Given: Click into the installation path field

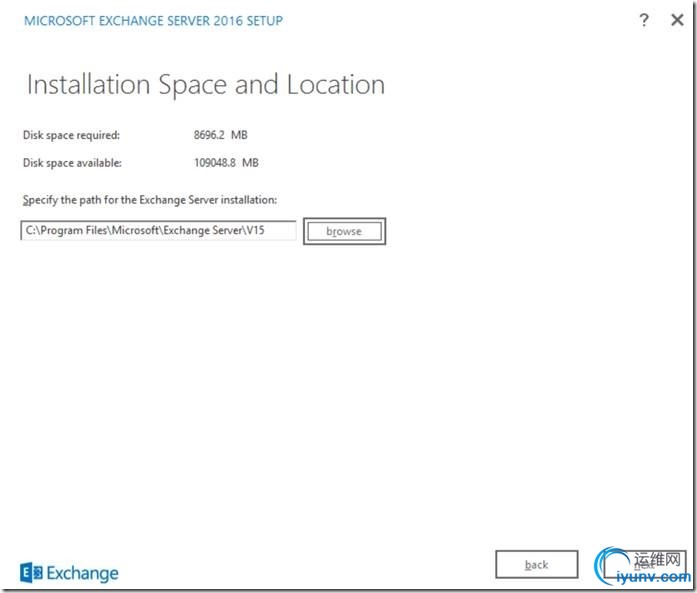Looking at the screenshot, I should click(x=158, y=230).
